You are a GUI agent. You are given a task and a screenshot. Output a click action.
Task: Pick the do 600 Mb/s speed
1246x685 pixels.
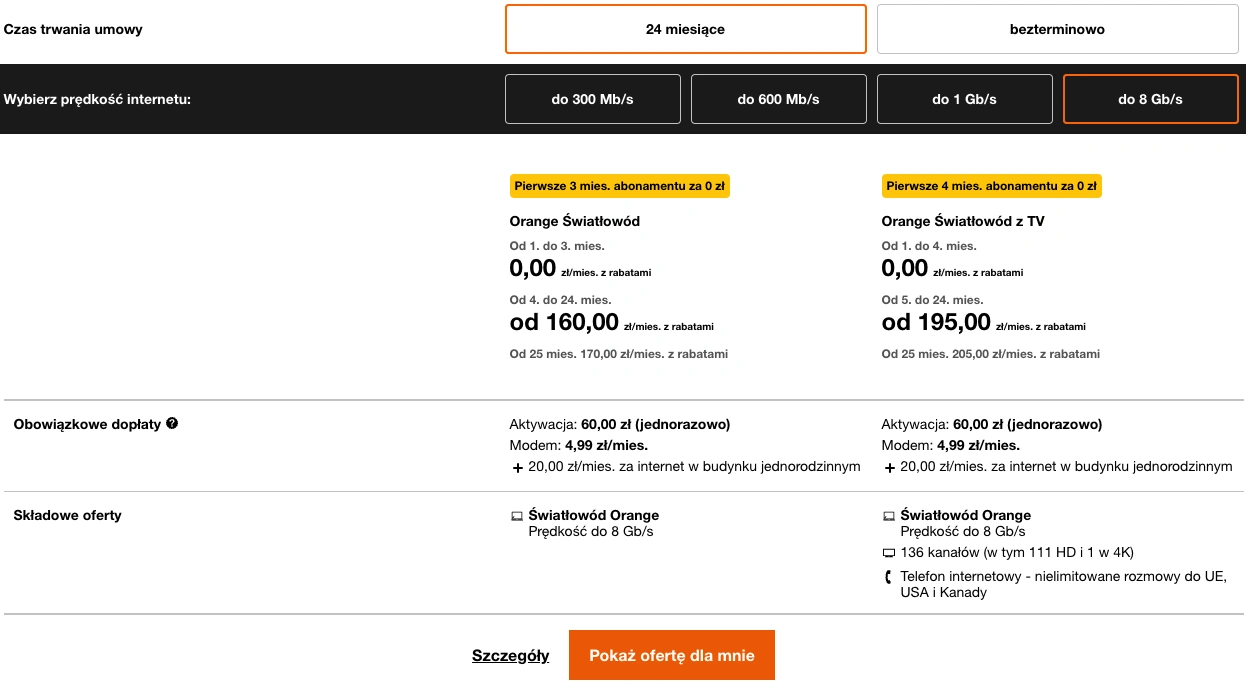779,99
